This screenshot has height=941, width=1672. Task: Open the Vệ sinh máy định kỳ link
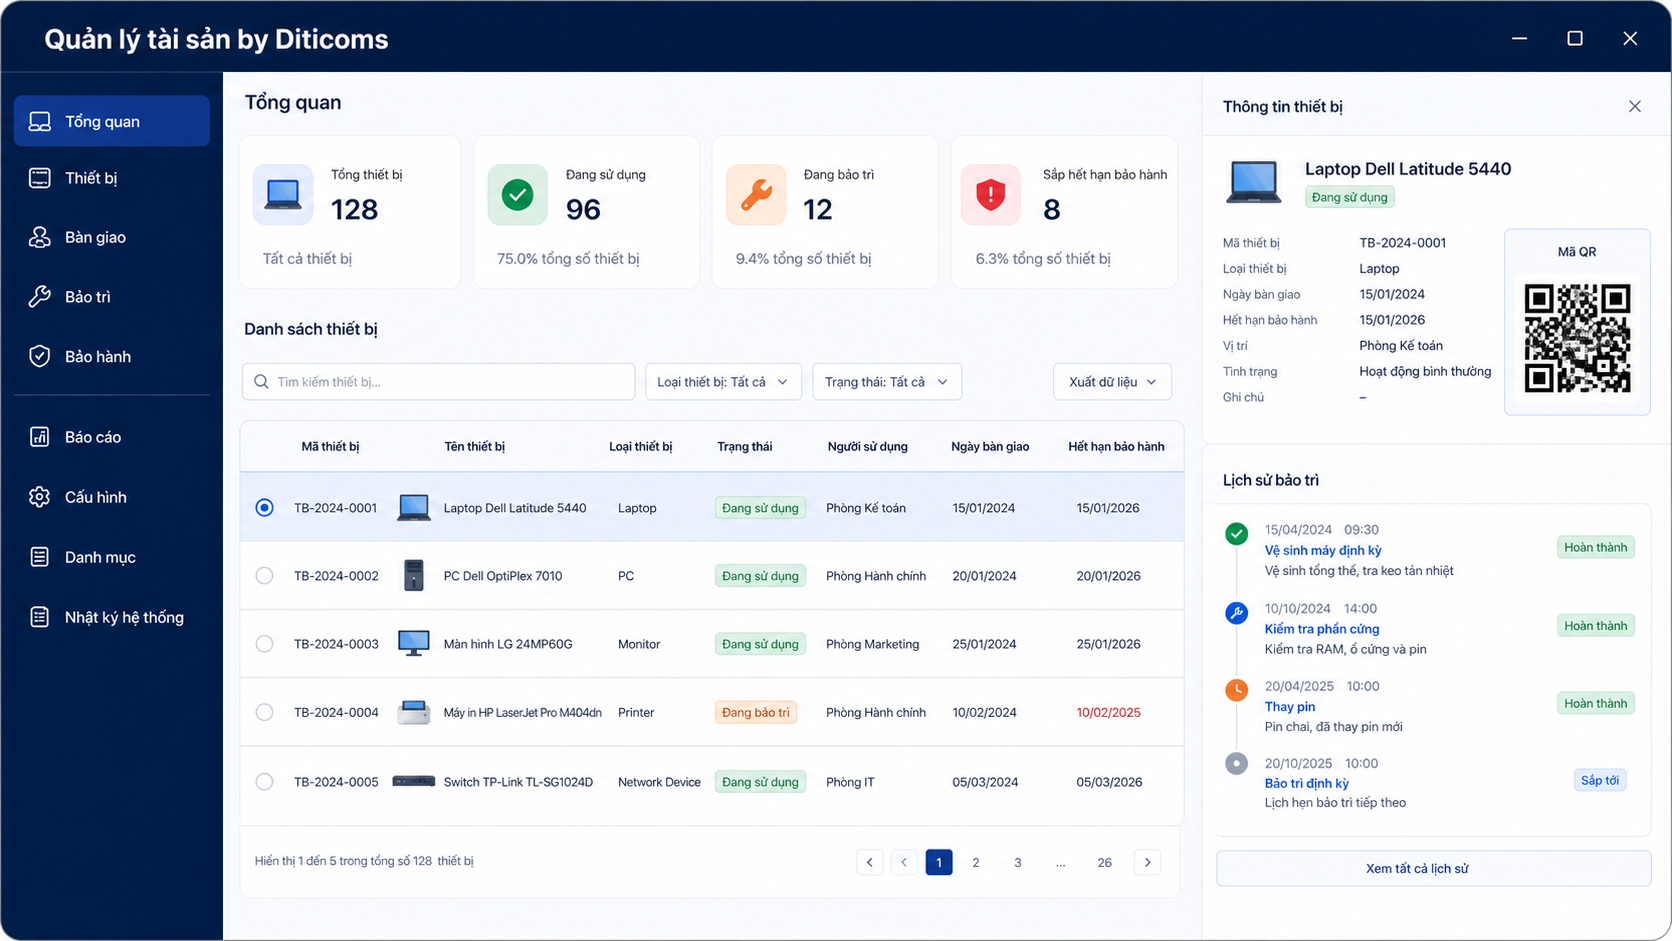[1323, 550]
